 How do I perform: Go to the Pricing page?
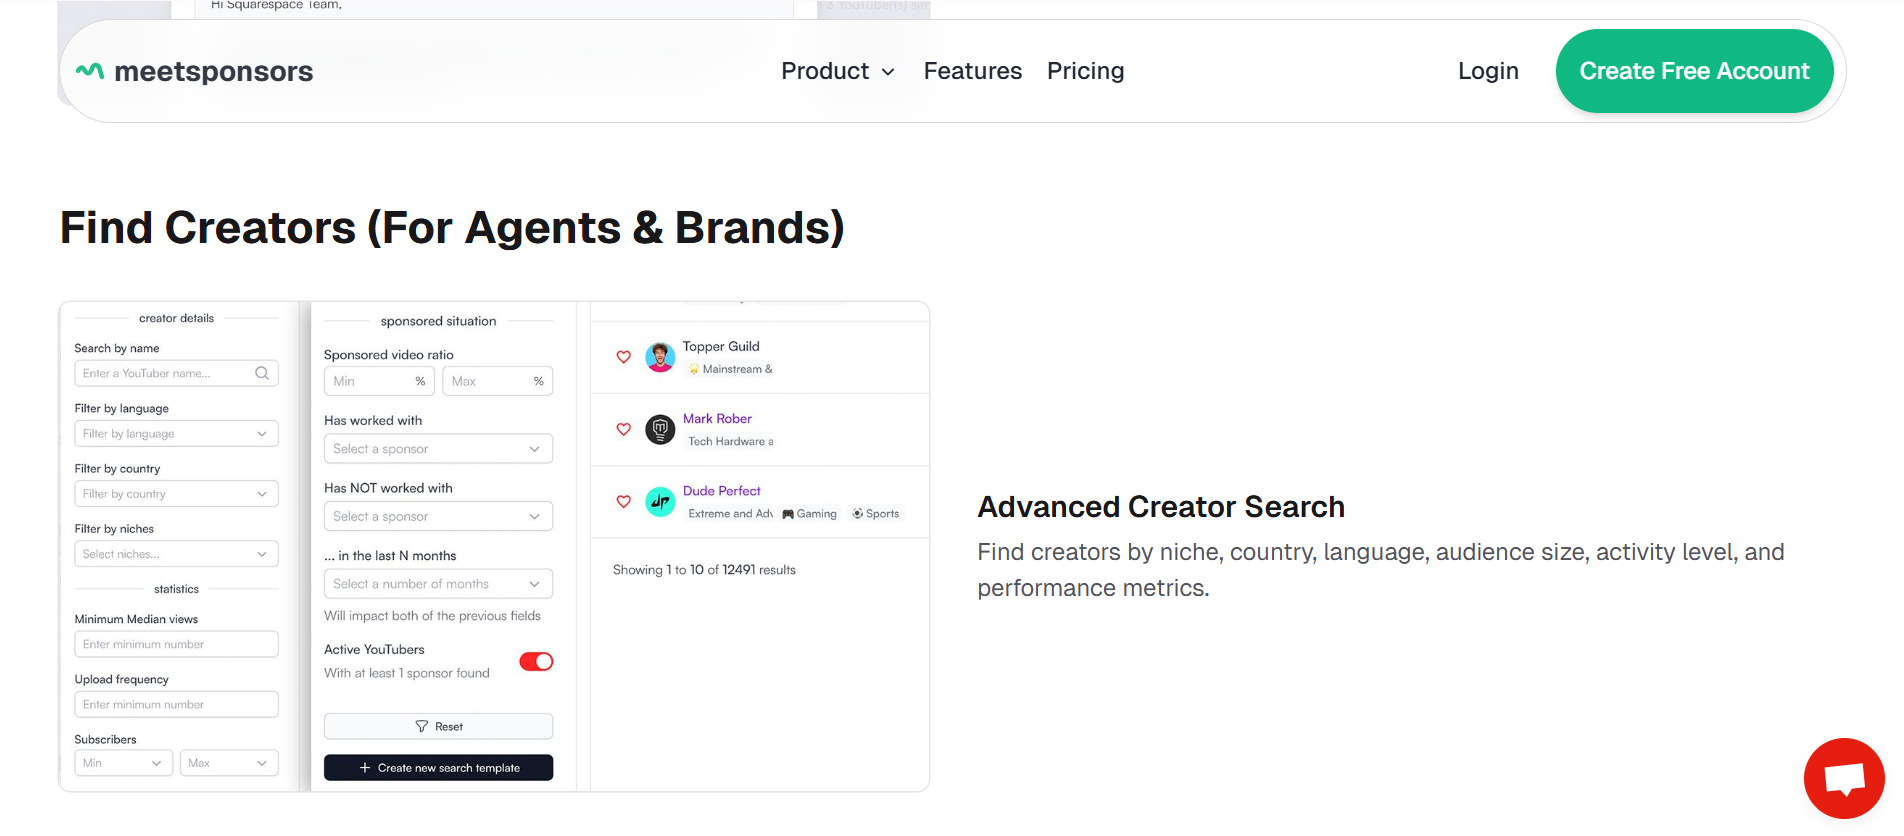click(x=1085, y=71)
